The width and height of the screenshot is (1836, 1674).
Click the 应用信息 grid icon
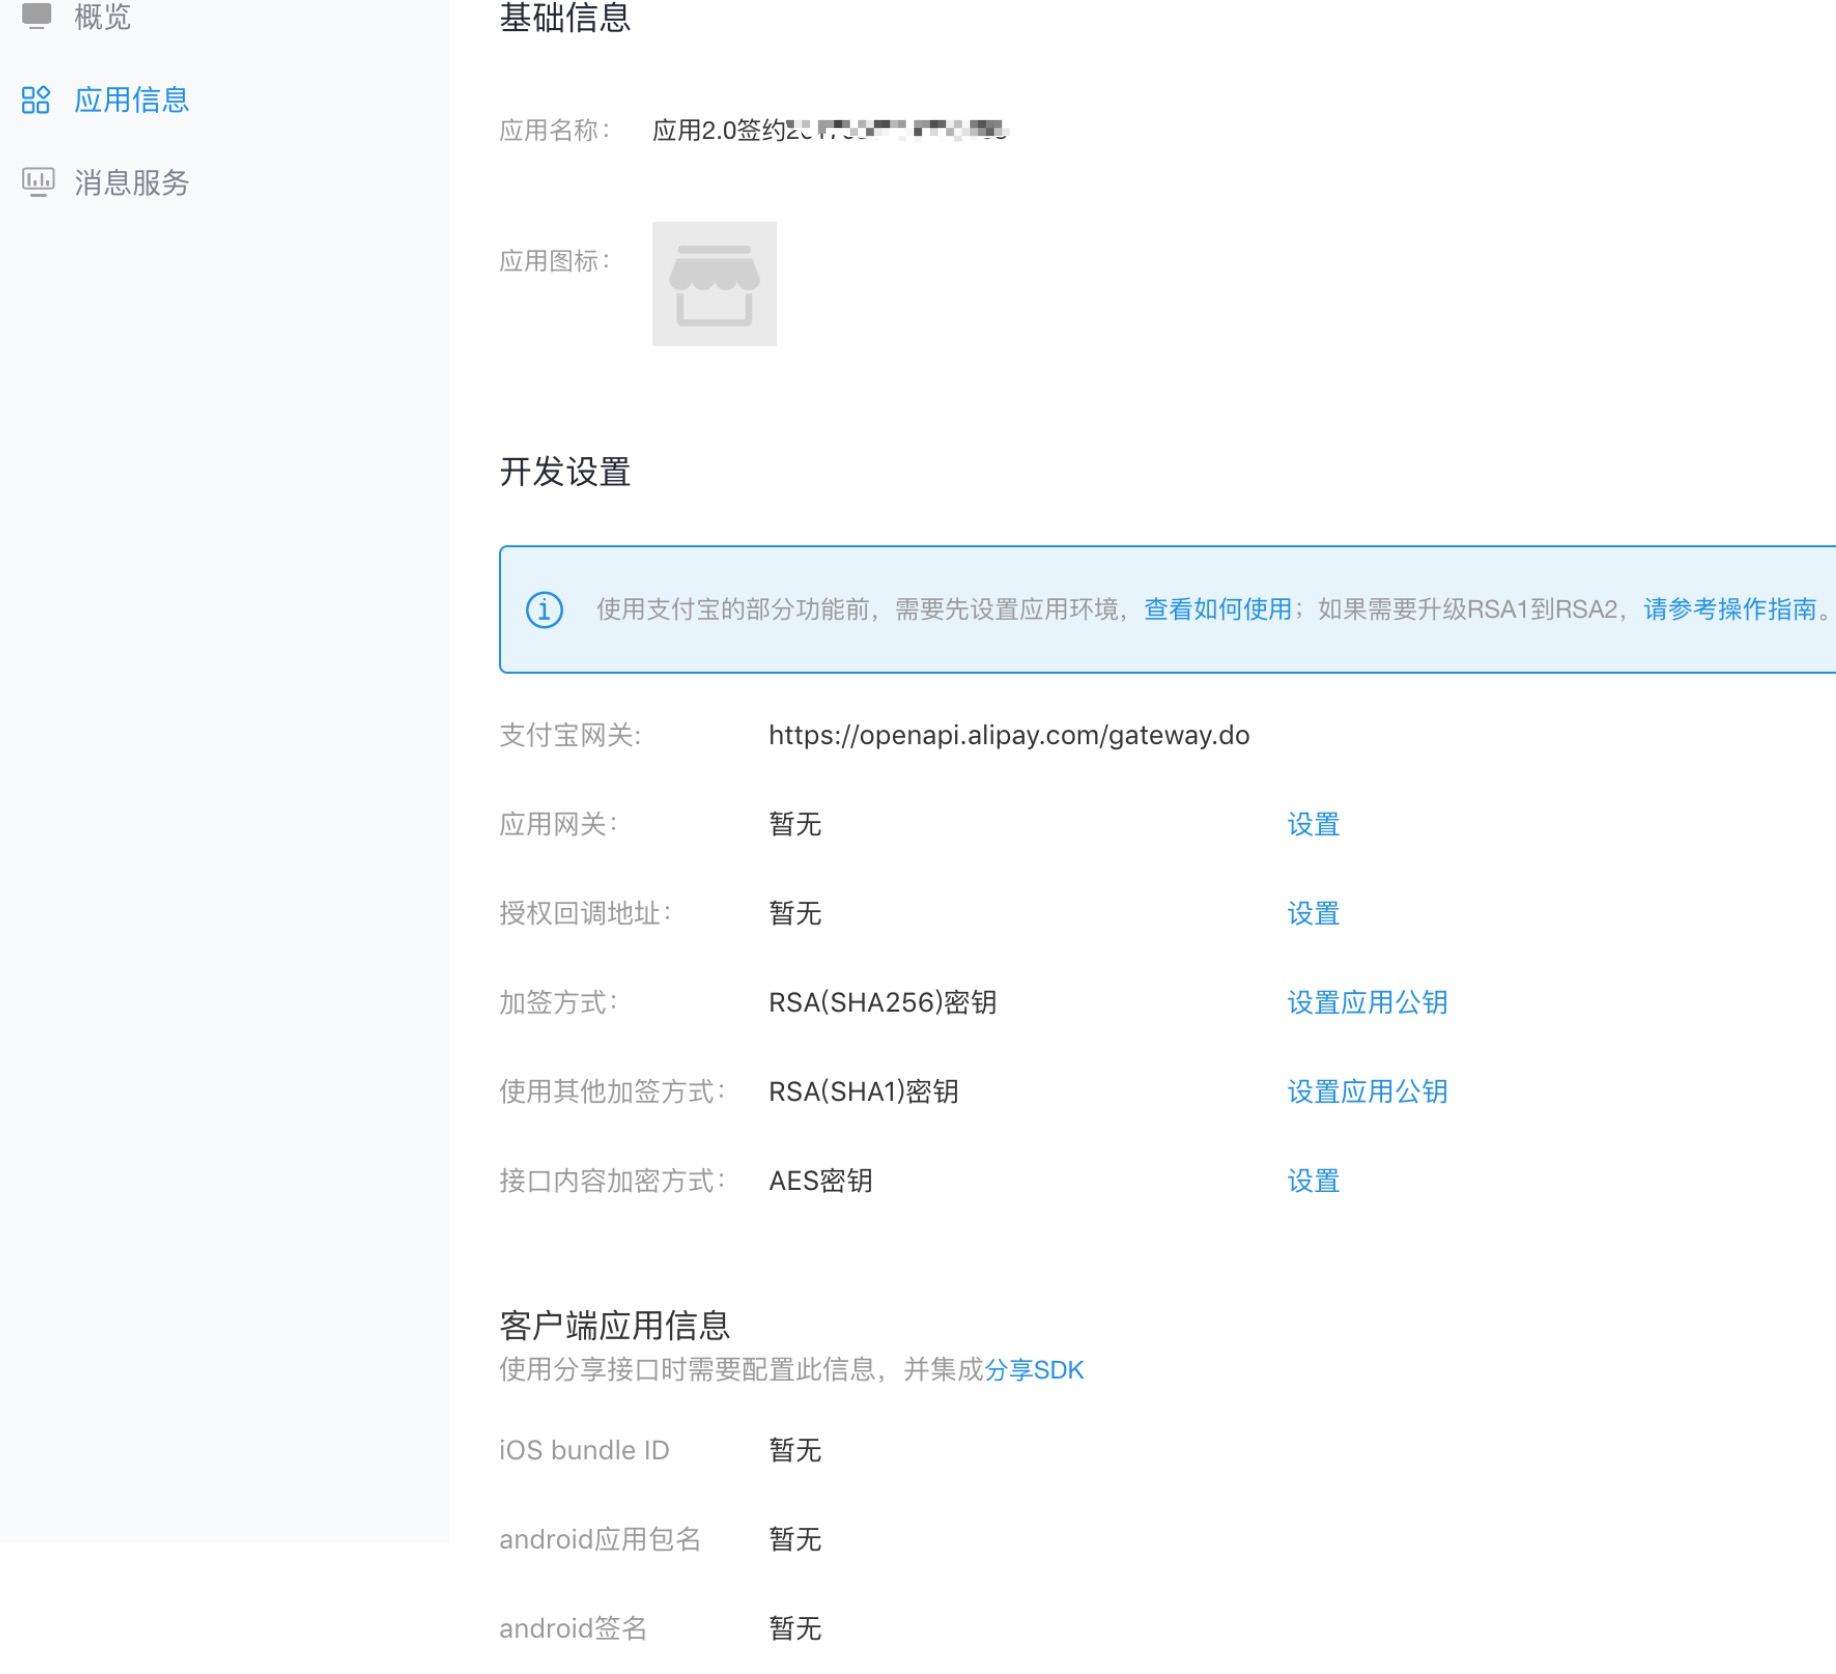(x=36, y=100)
